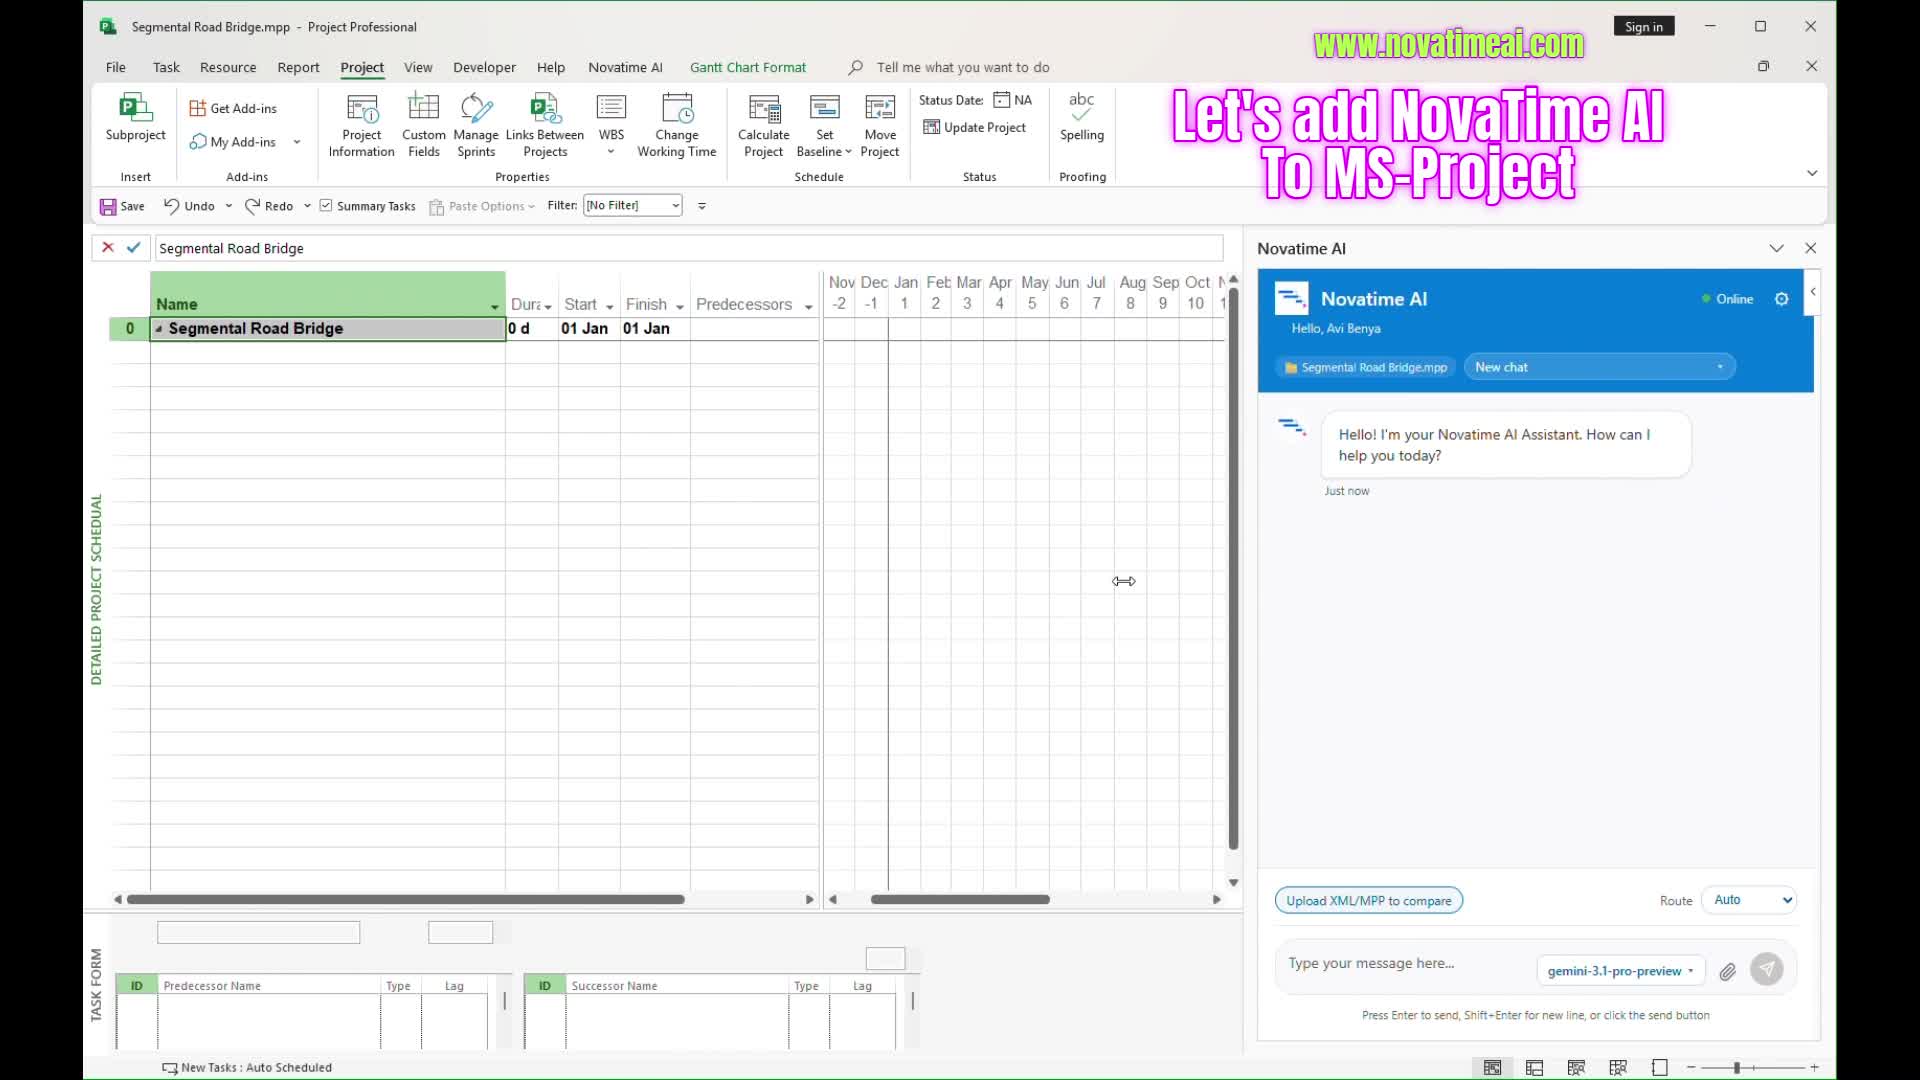The height and width of the screenshot is (1080, 1920).
Task: Collapse the Segmental Road Bridge summary row
Action: pyautogui.click(x=159, y=329)
